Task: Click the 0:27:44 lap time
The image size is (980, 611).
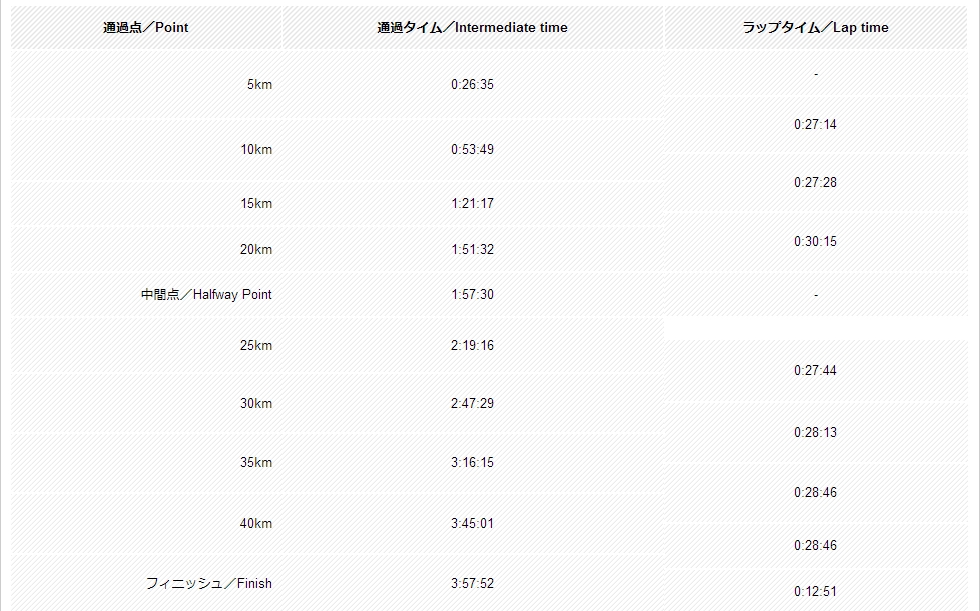Action: 815,371
